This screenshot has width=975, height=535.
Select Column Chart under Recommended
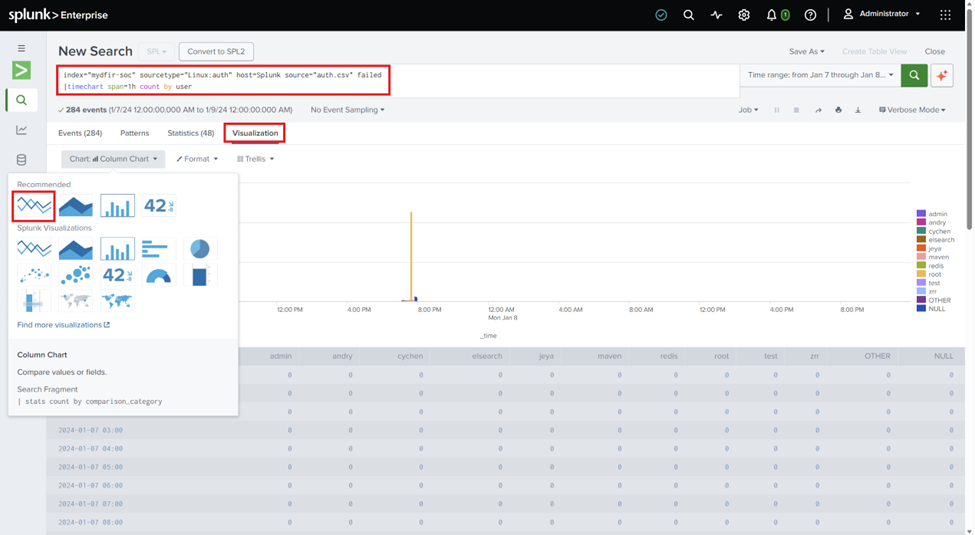click(x=117, y=206)
